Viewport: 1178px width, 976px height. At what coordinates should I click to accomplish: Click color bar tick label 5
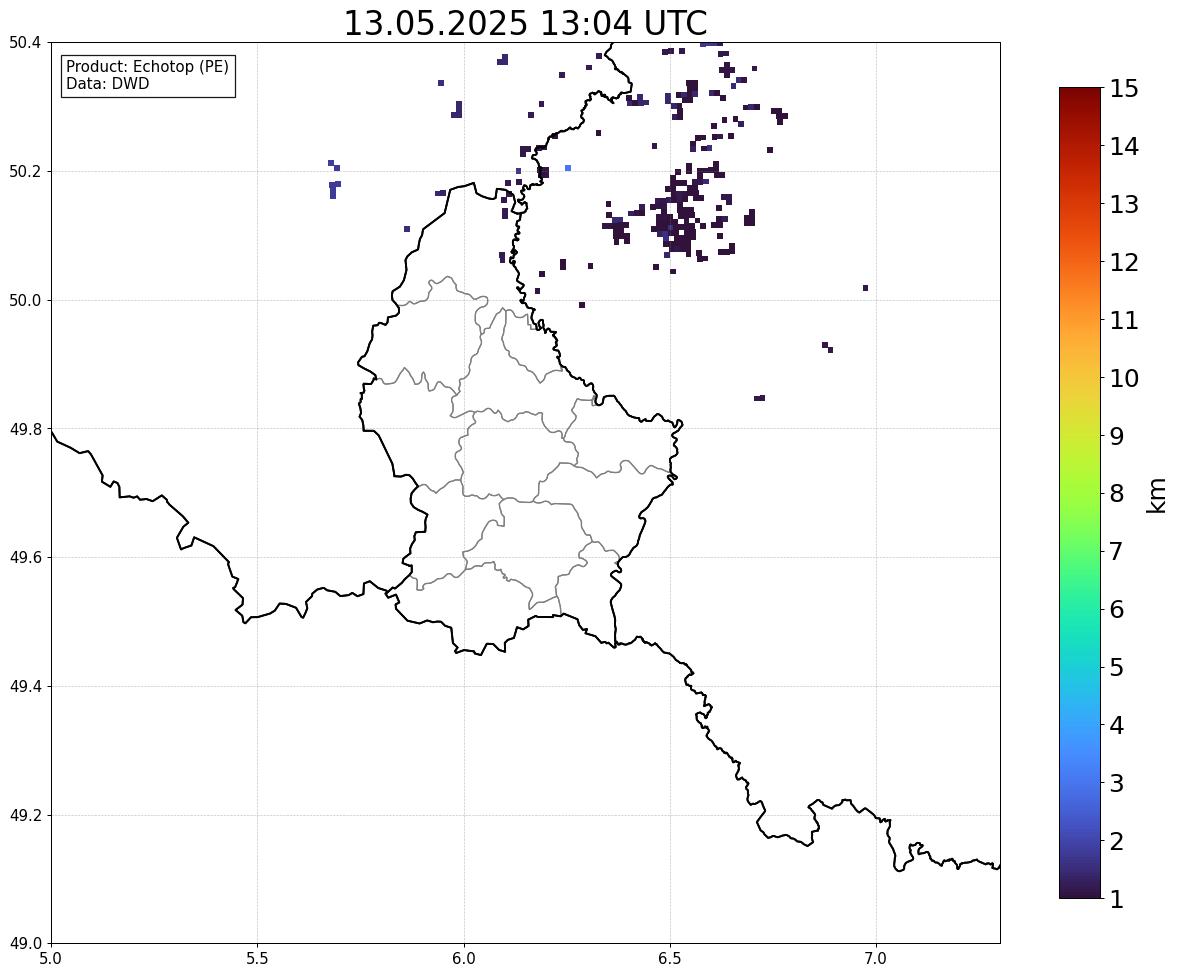pyautogui.click(x=1116, y=667)
